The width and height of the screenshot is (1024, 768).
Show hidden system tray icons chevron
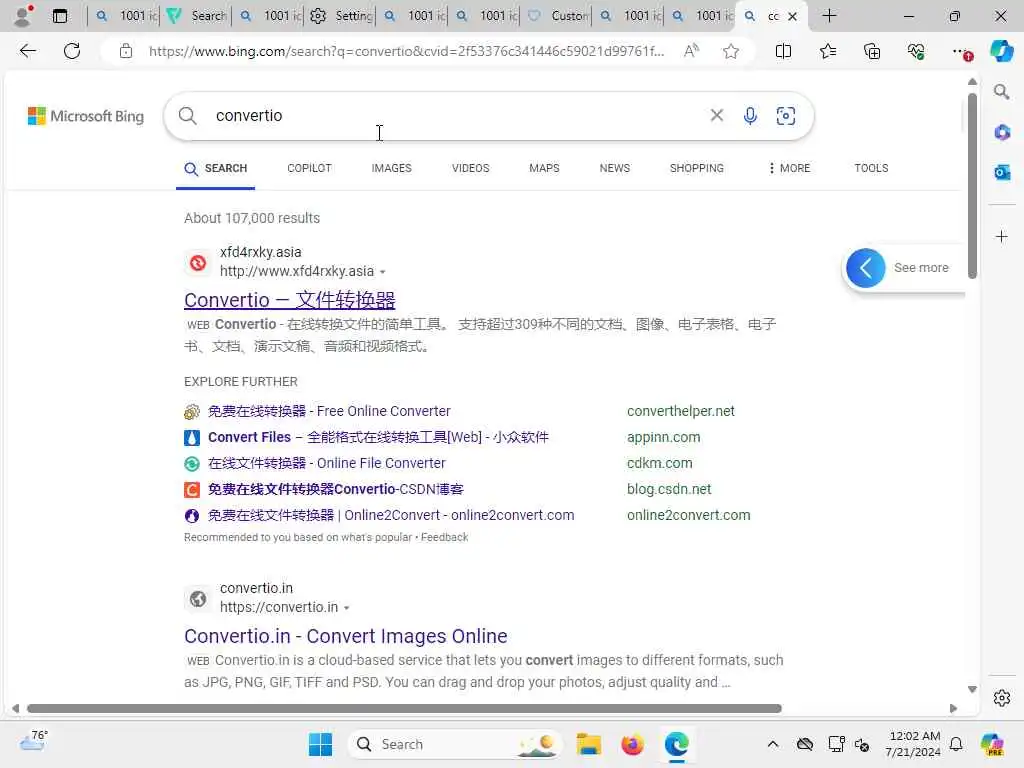772,744
